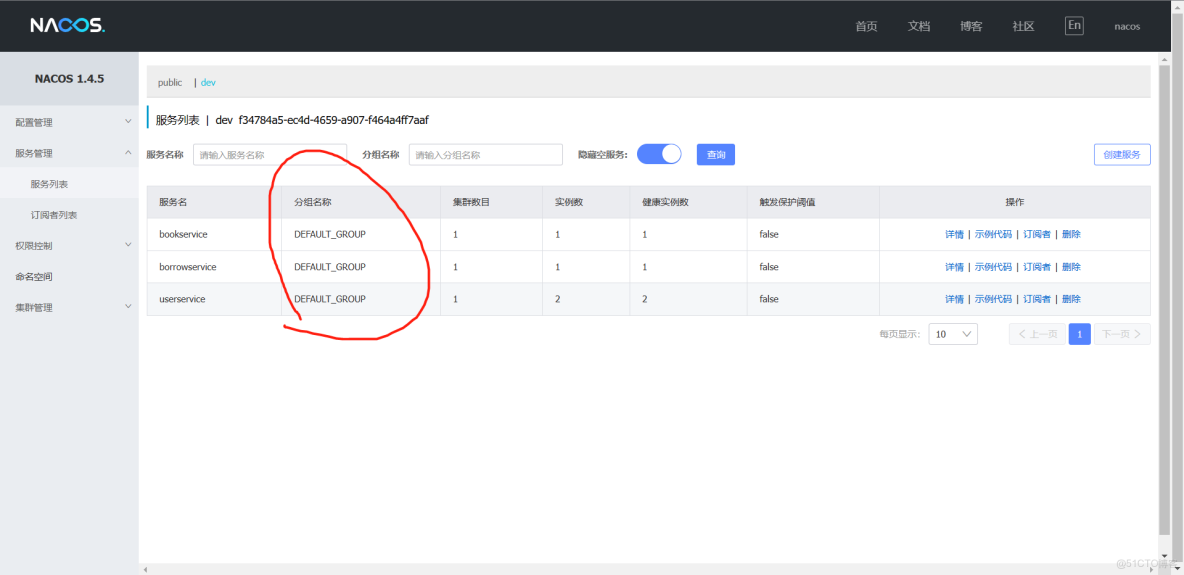The width and height of the screenshot is (1184, 575).
Task: Collapse the 服务管理 sidebar section
Action: (69, 153)
